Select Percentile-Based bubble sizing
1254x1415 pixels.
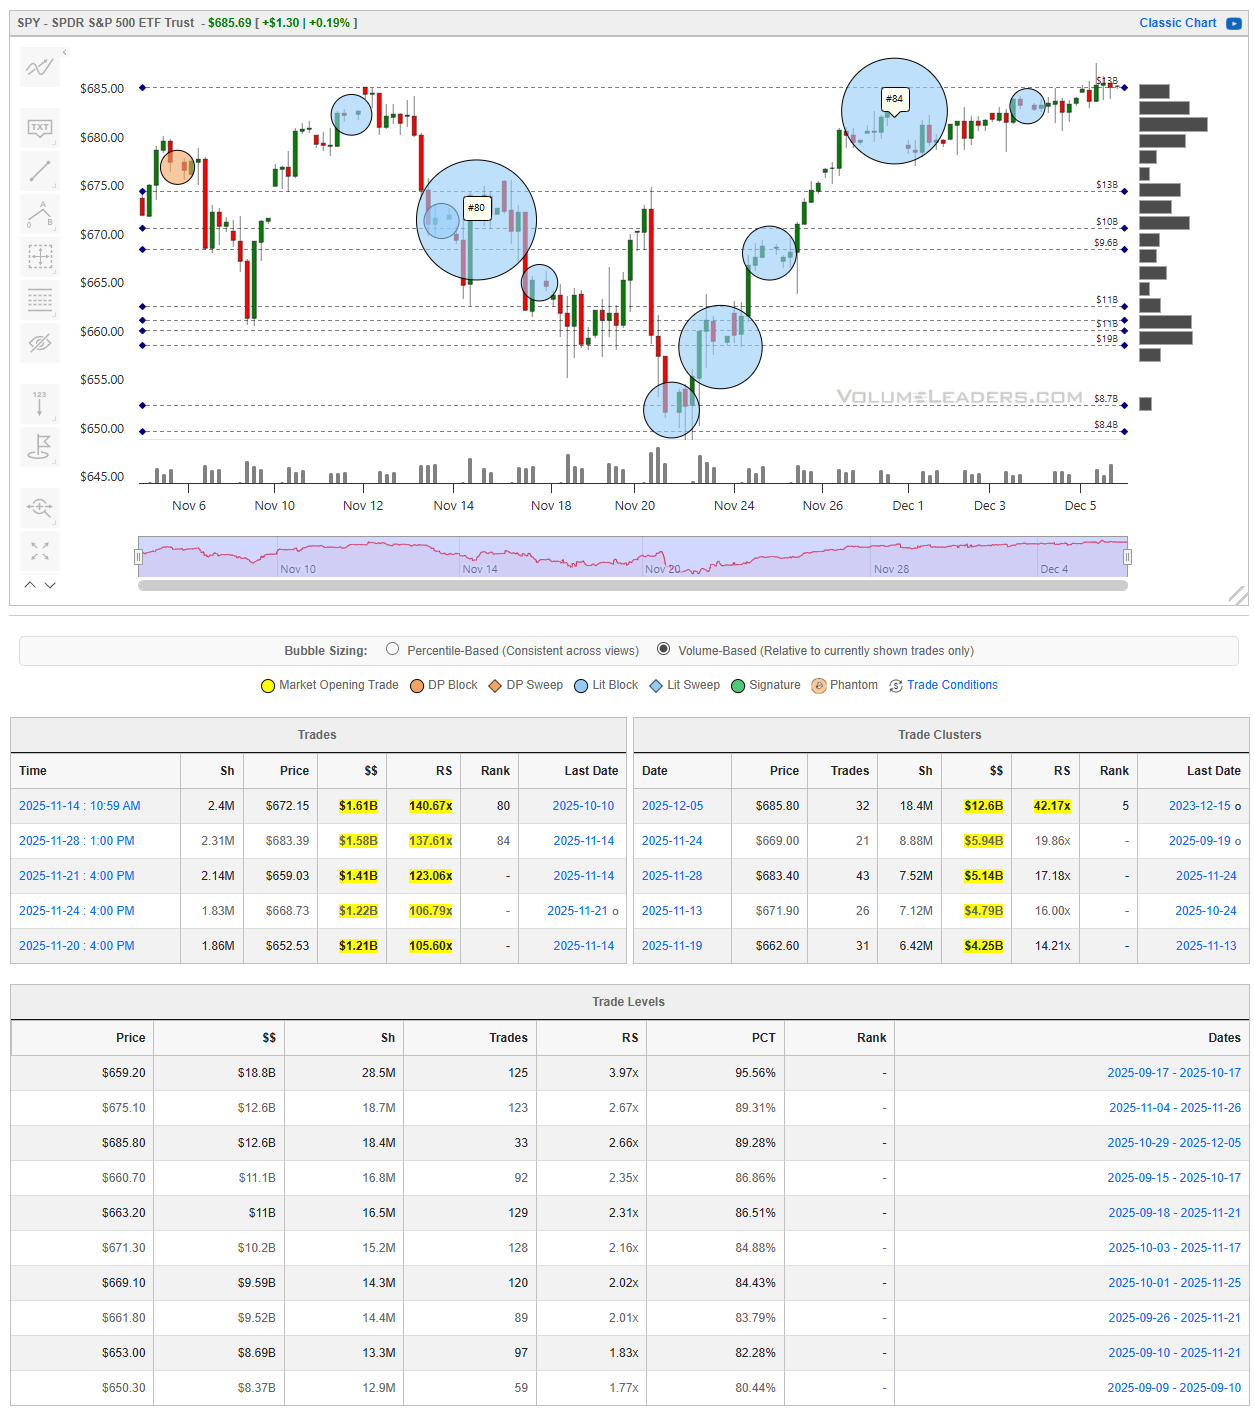(x=393, y=649)
